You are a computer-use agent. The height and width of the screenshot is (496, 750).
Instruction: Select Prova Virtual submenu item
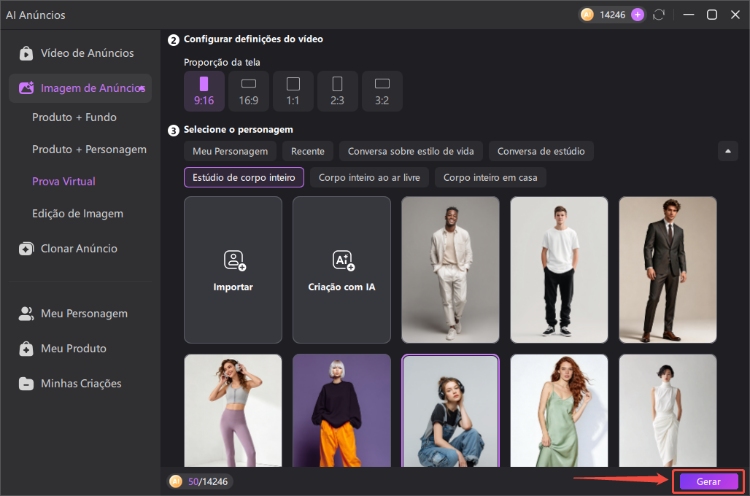pos(64,181)
